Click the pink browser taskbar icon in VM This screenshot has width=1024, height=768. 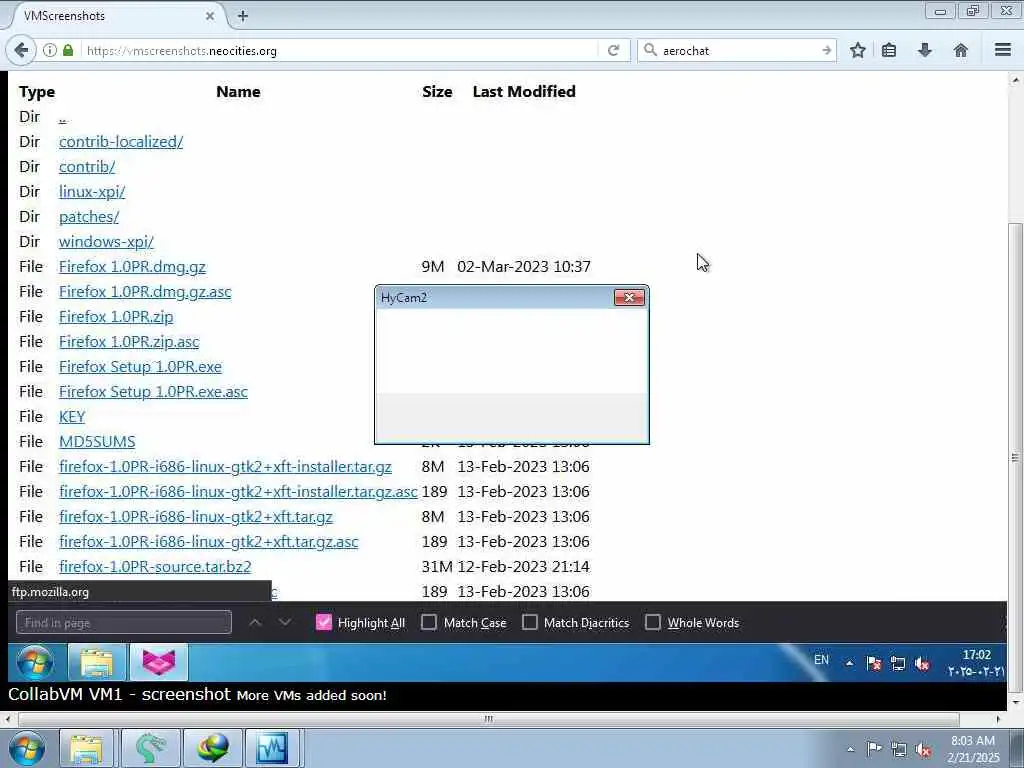point(159,662)
